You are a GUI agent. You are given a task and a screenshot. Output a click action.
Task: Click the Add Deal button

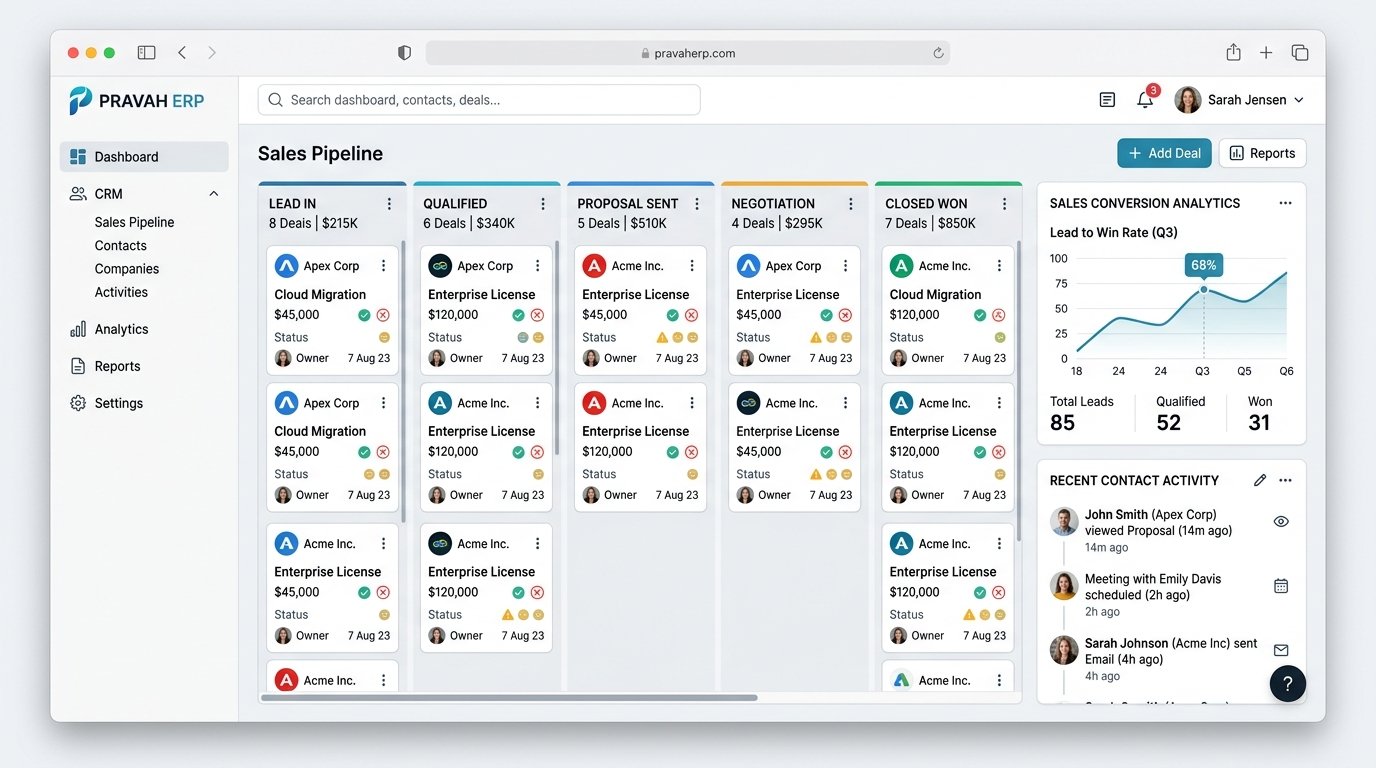(x=1164, y=153)
